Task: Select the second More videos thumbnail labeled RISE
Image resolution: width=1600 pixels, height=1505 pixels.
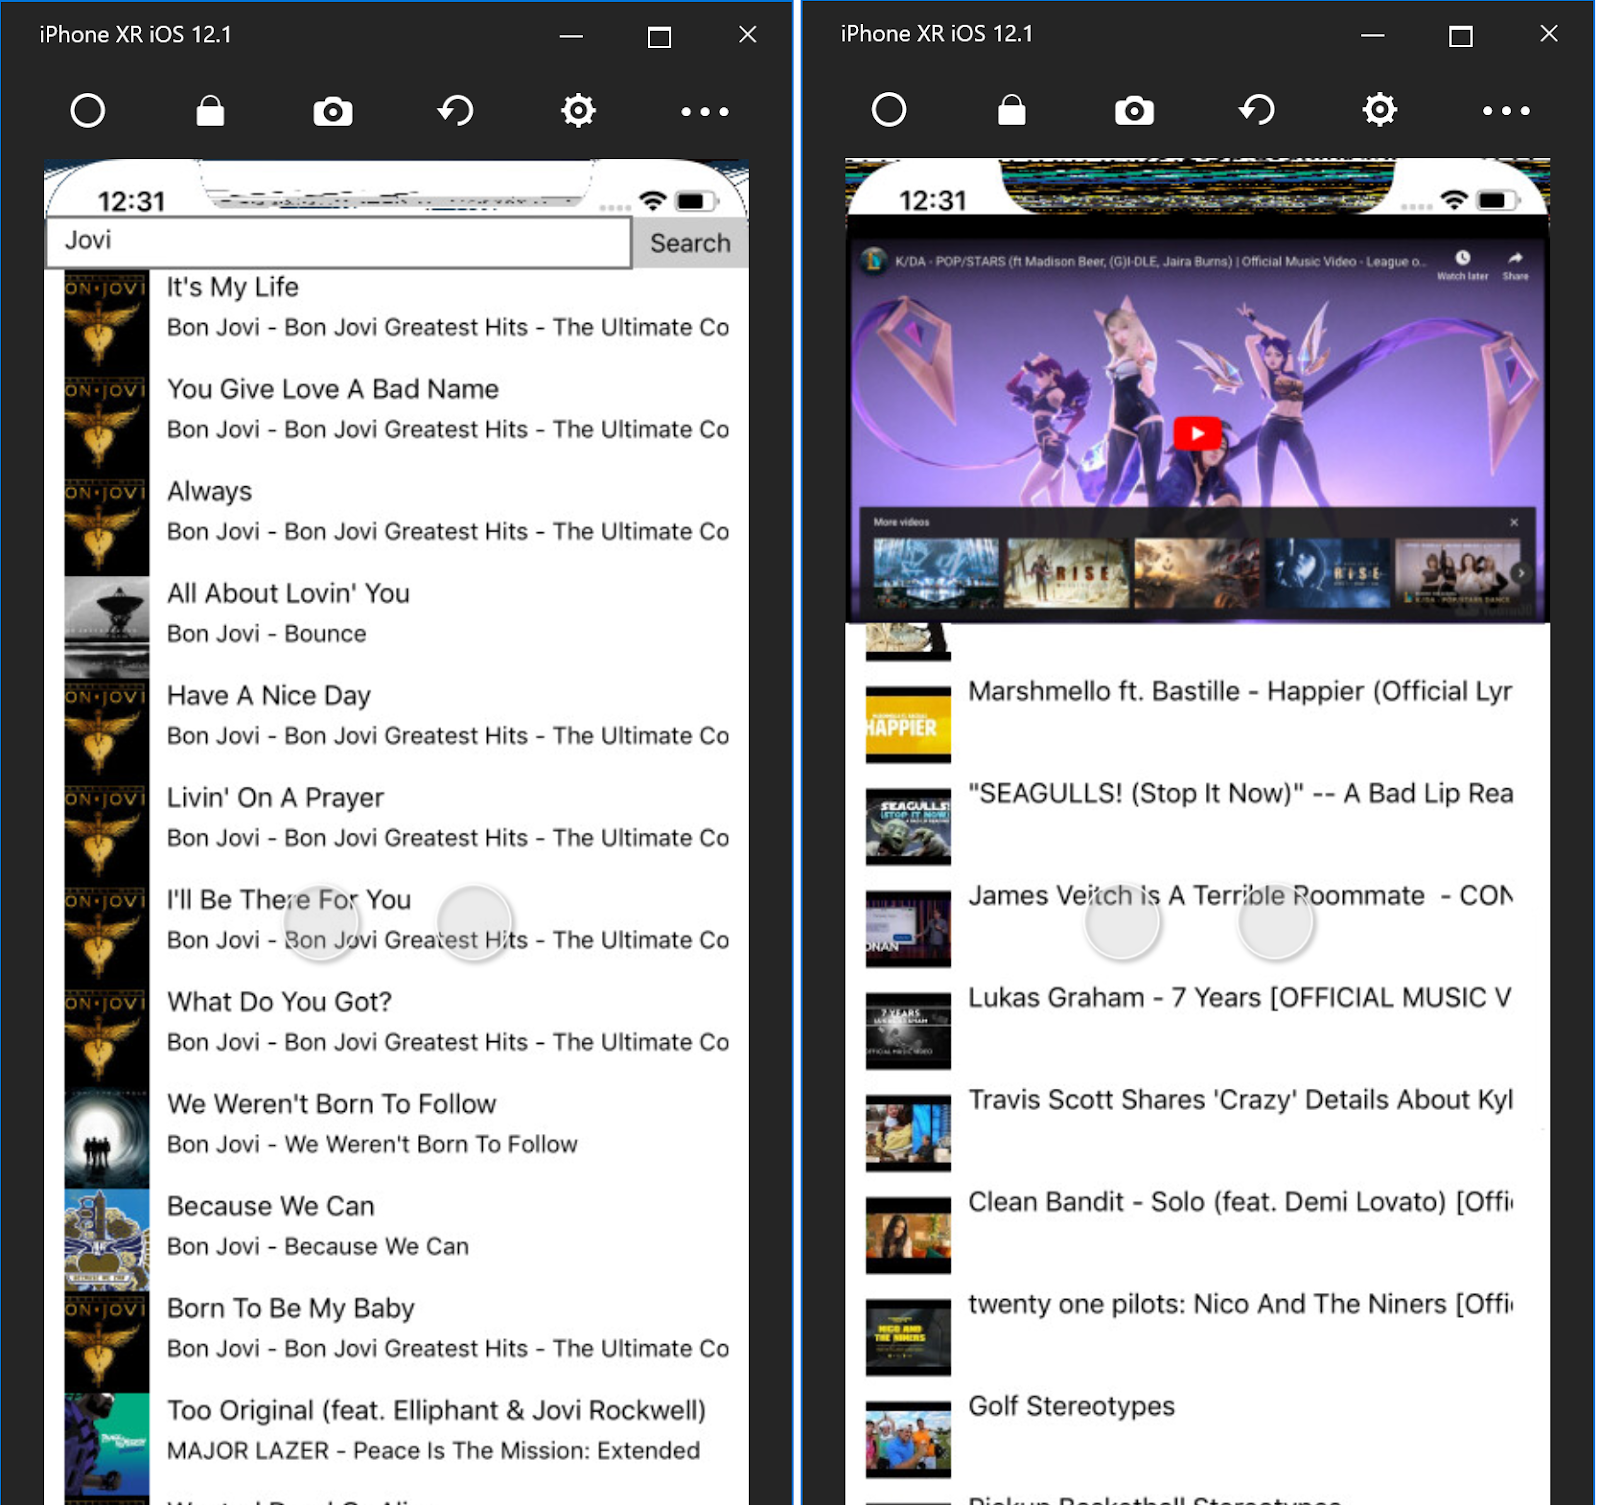Action: click(1067, 573)
